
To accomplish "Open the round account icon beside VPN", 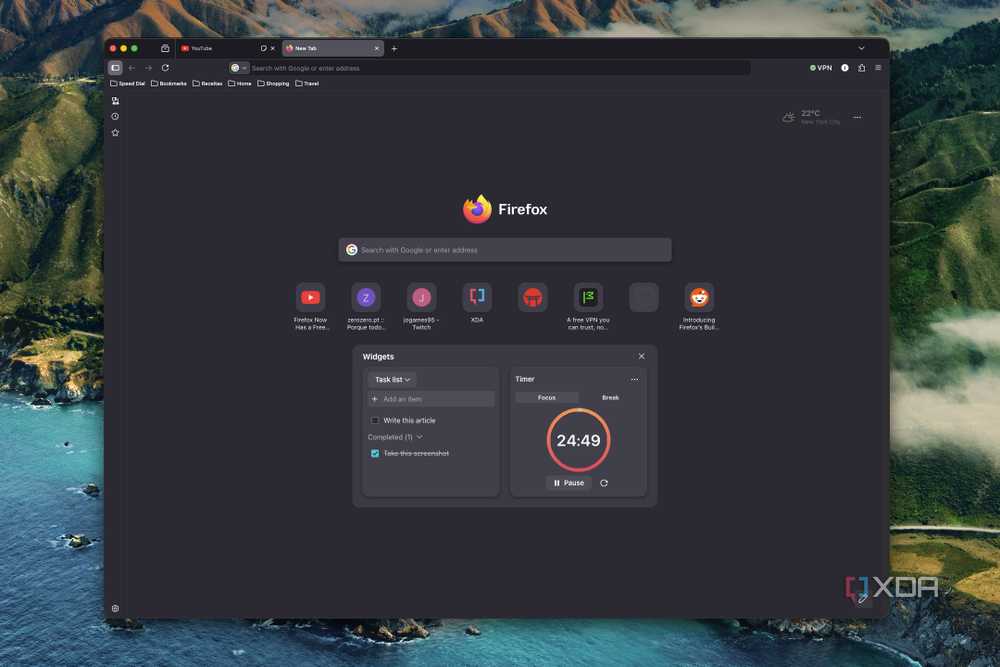I will 845,68.
